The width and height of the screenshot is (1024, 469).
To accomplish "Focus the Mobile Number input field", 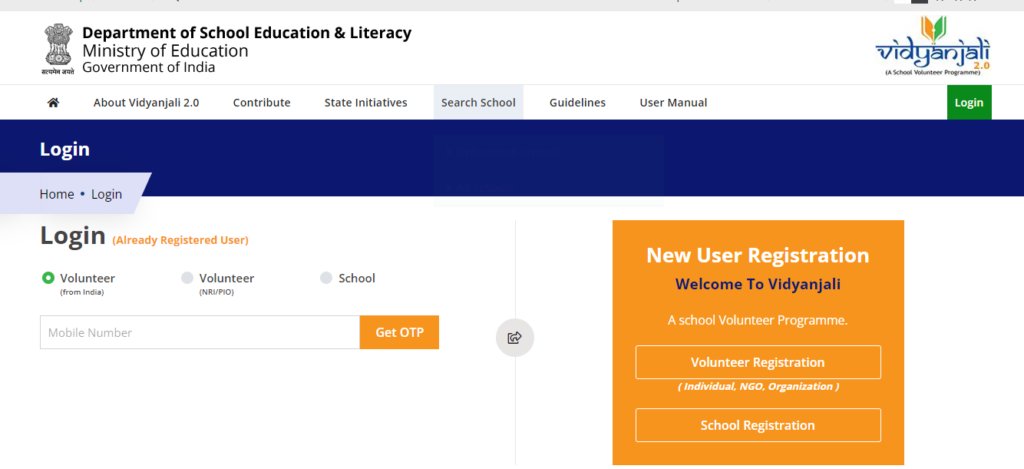I will tap(200, 332).
